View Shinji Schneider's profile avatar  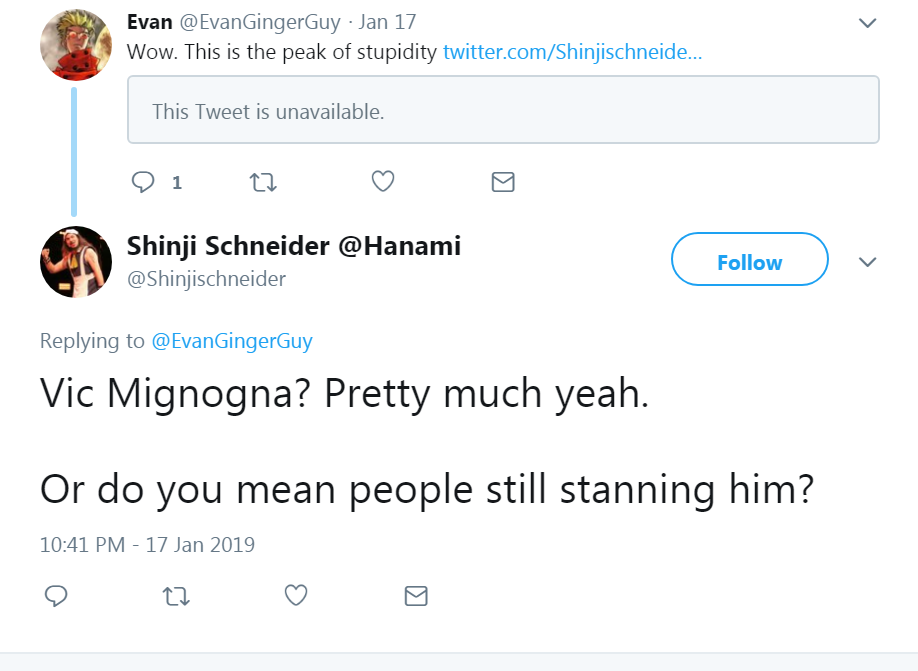pos(76,262)
